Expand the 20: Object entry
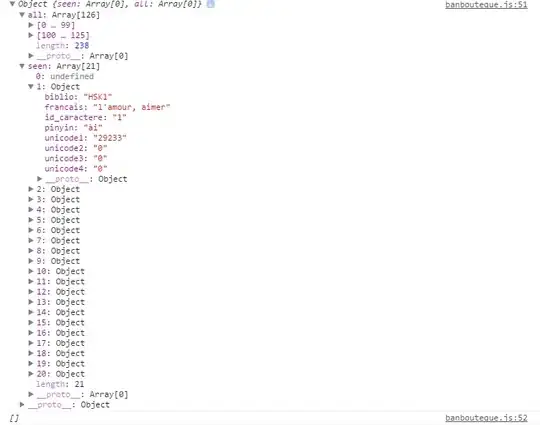This screenshot has height=425, width=540. click(31, 374)
